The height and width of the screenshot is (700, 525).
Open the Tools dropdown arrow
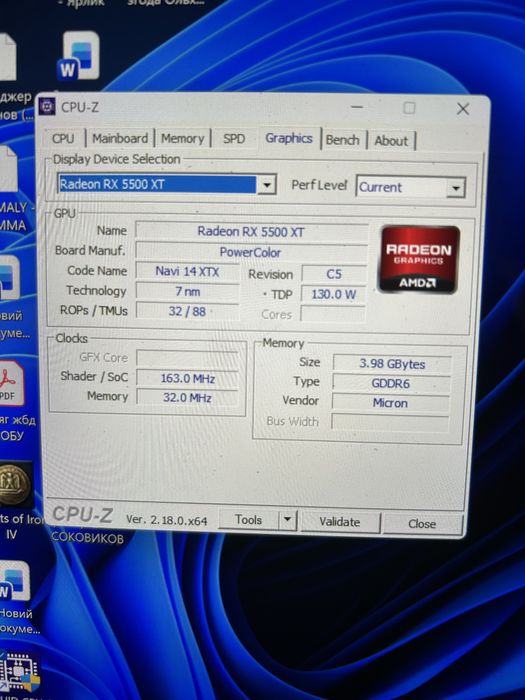click(288, 520)
